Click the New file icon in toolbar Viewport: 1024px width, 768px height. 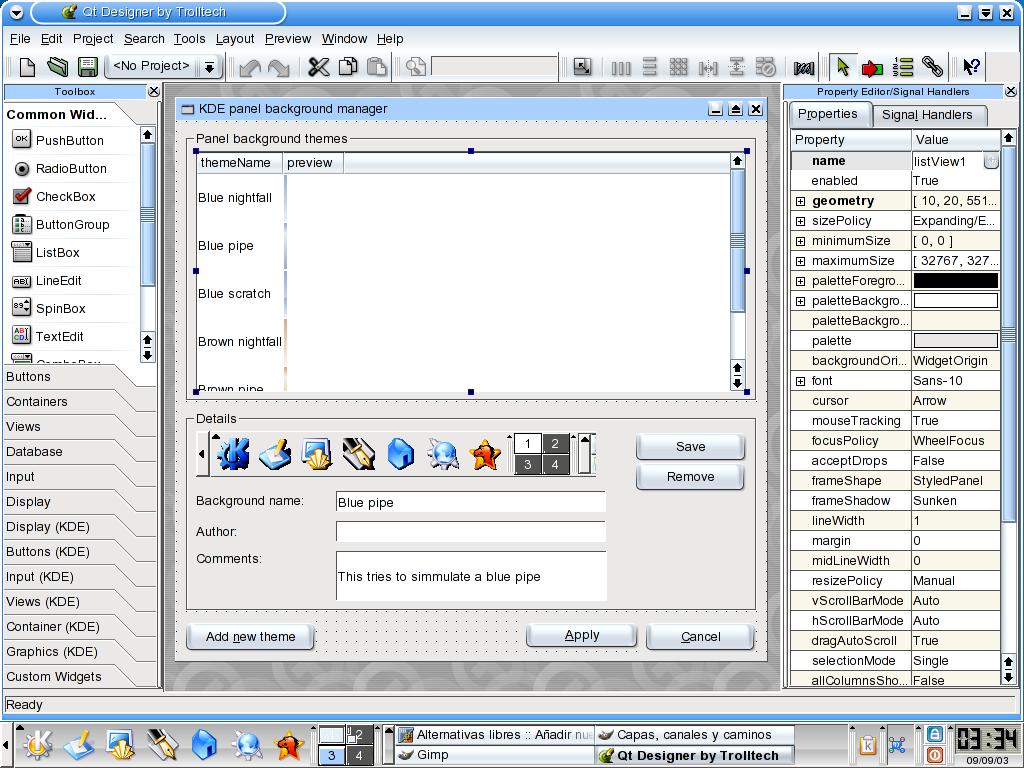pos(27,67)
